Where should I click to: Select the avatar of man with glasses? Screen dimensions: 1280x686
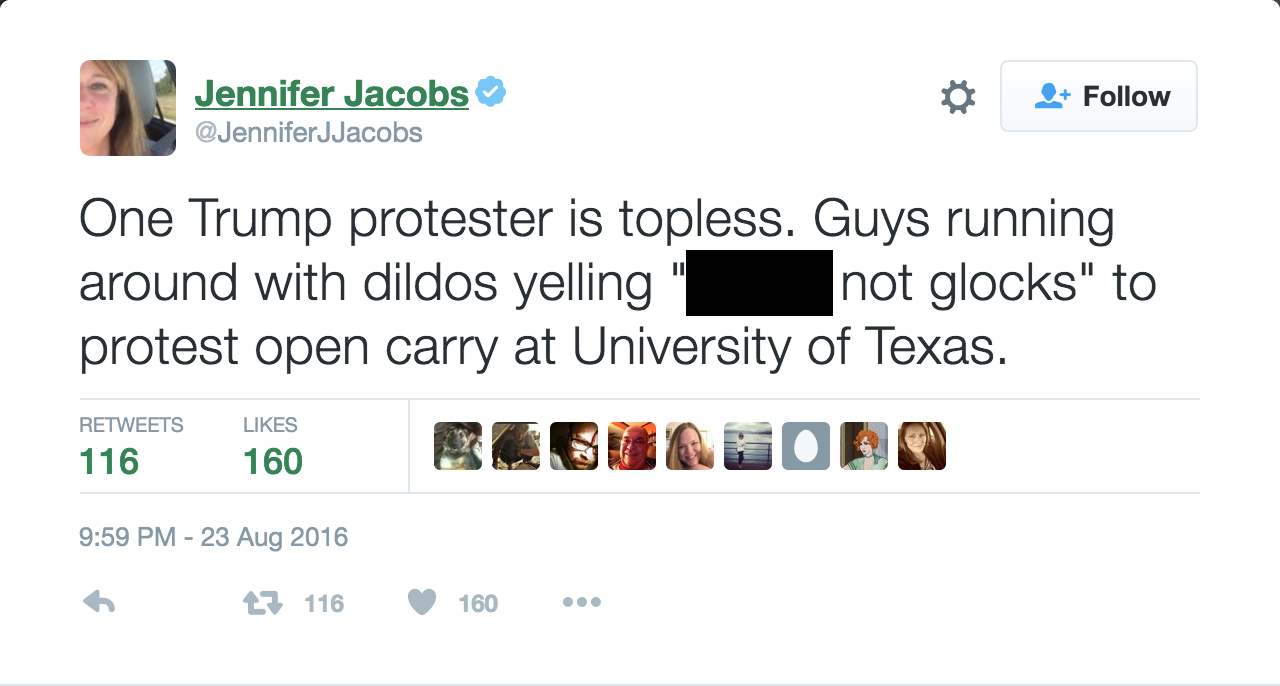click(574, 446)
